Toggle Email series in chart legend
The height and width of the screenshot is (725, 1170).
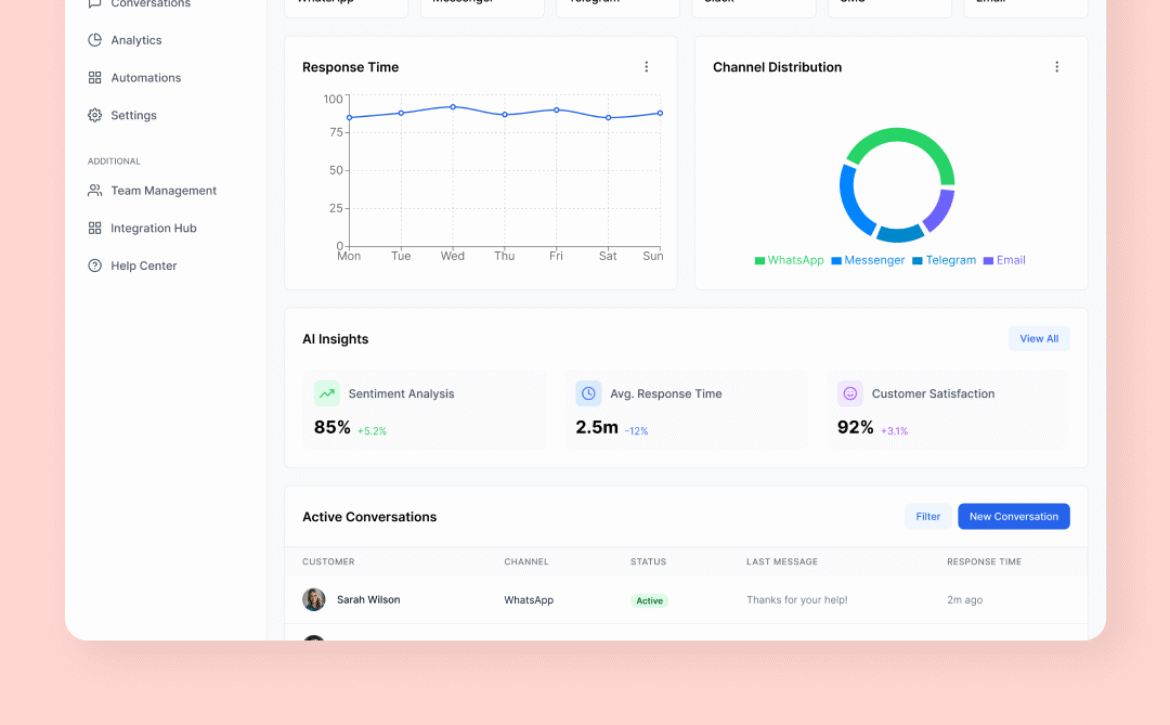(x=1004, y=260)
